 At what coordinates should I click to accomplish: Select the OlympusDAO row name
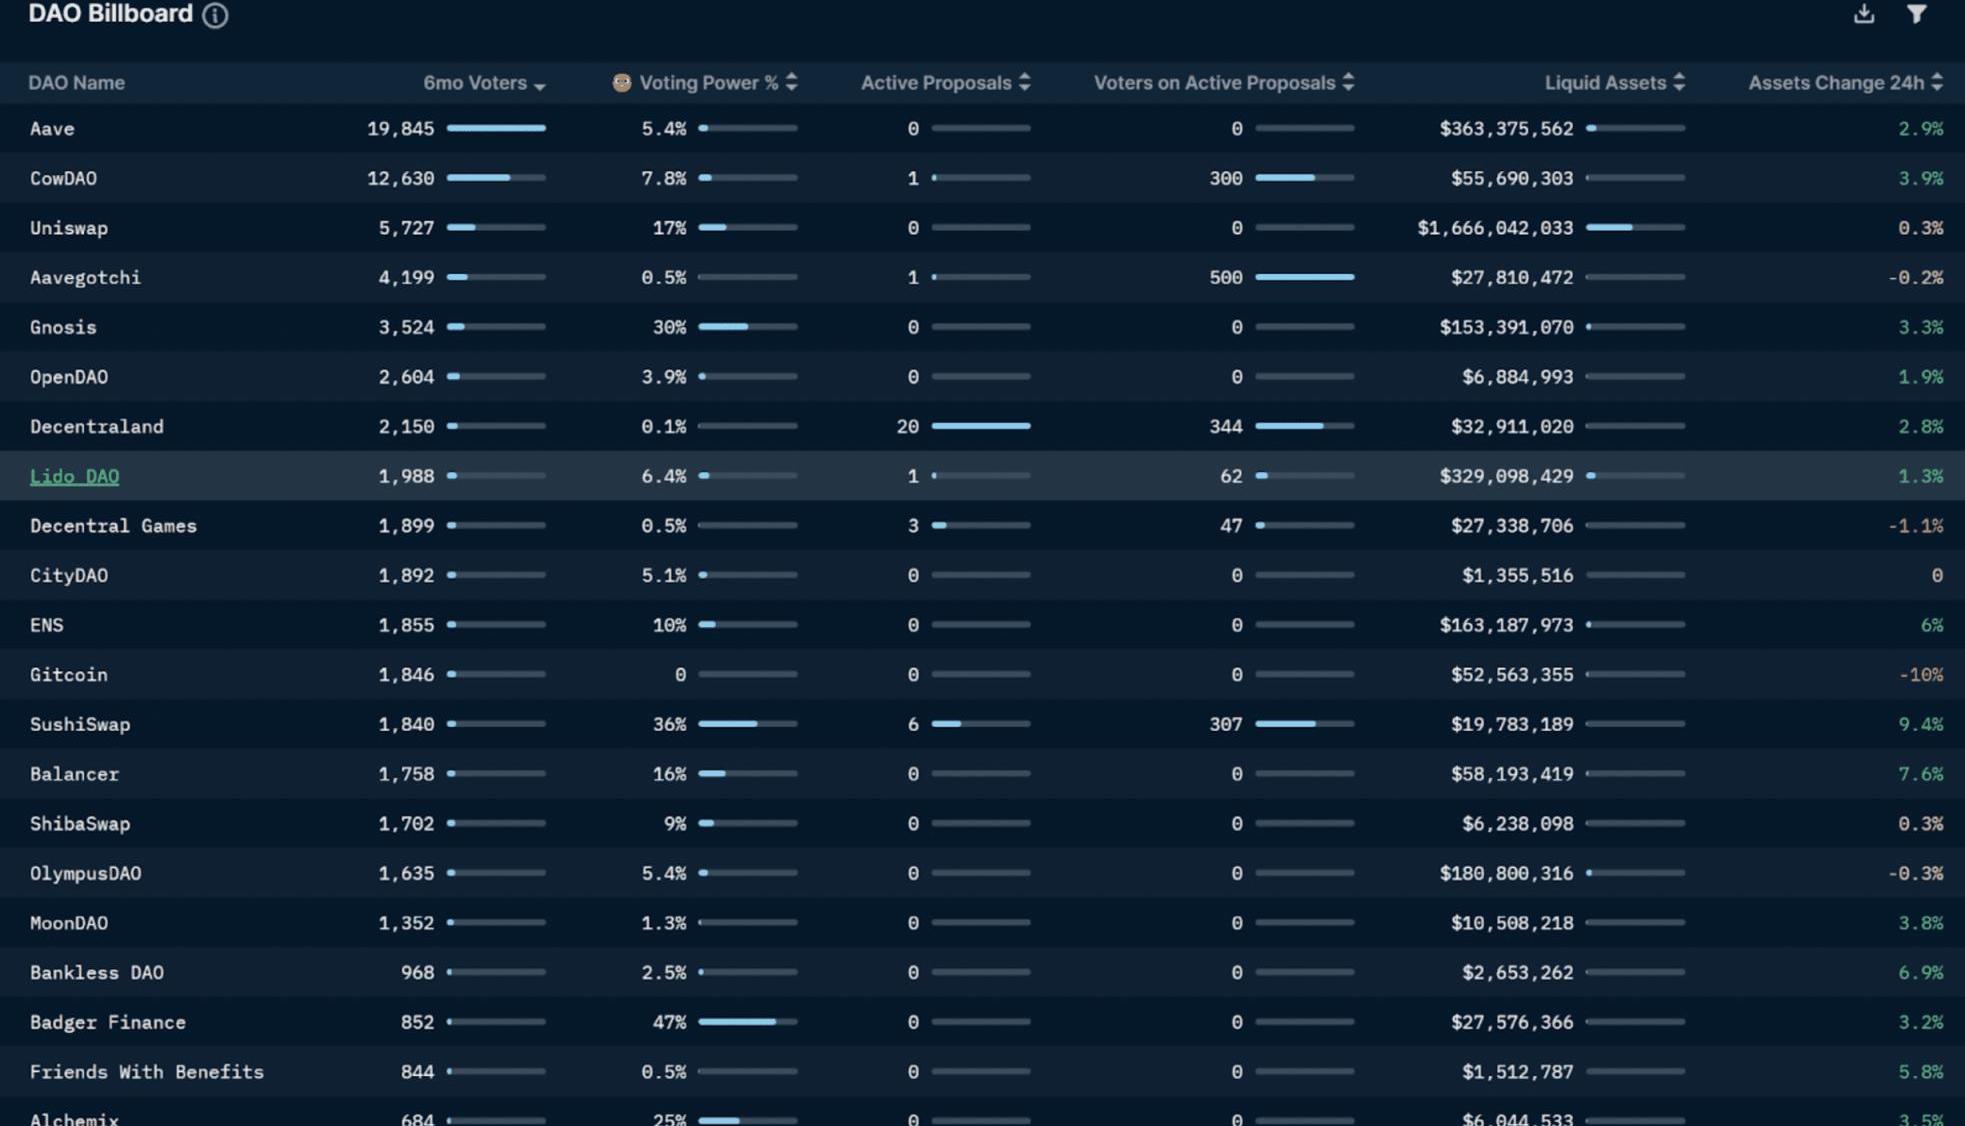(85, 873)
